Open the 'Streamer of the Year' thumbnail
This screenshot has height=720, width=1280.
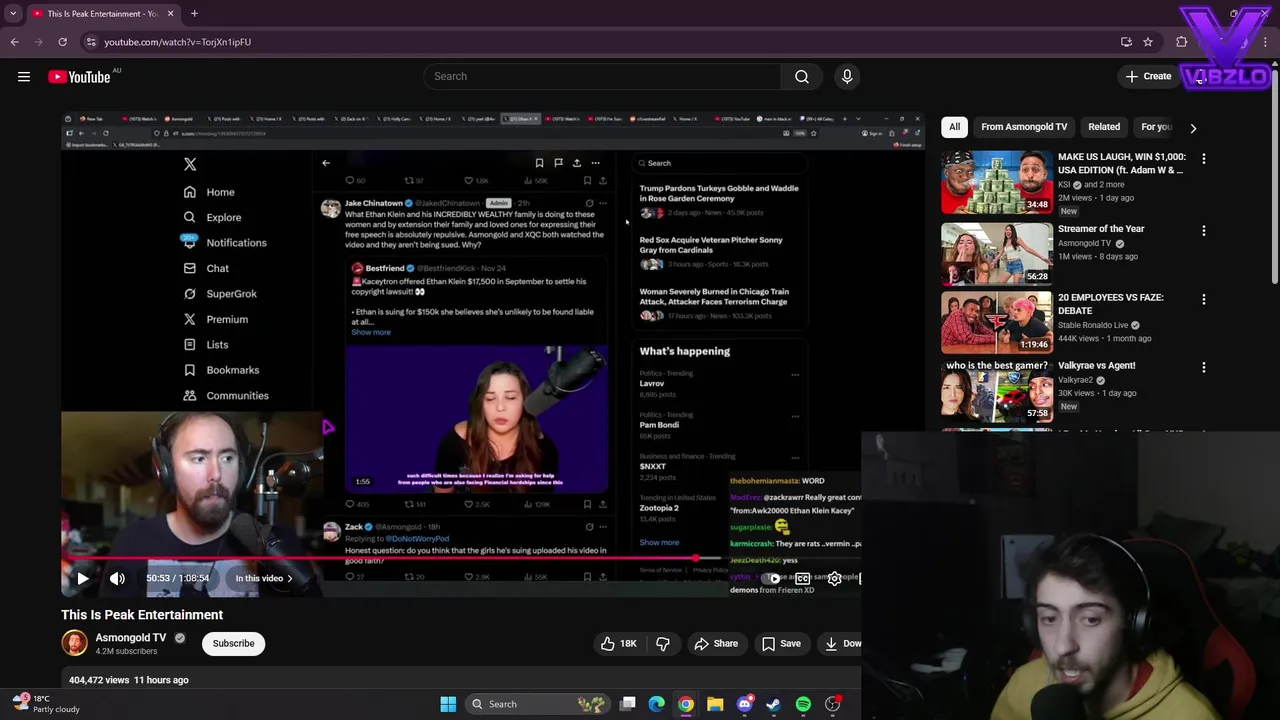(x=996, y=253)
